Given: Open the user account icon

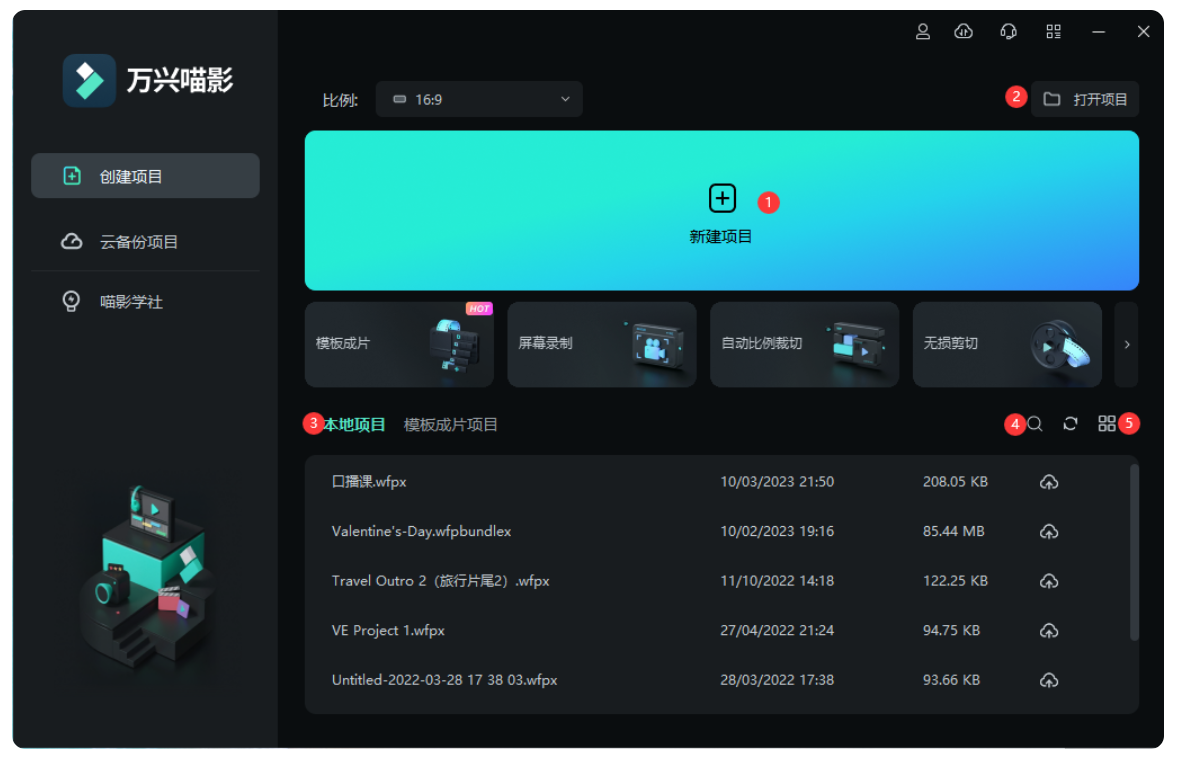Looking at the screenshot, I should (923, 31).
